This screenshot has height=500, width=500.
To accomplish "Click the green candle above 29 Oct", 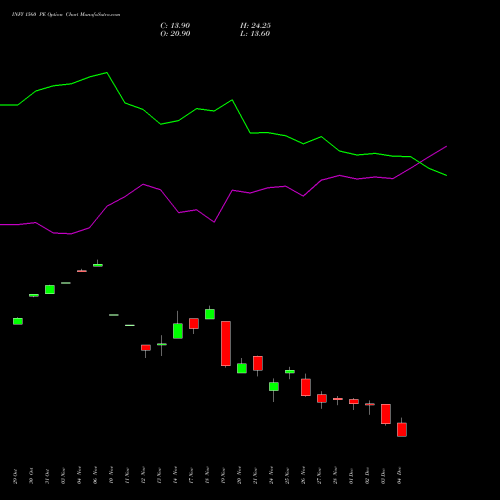I will (x=18, y=321).
